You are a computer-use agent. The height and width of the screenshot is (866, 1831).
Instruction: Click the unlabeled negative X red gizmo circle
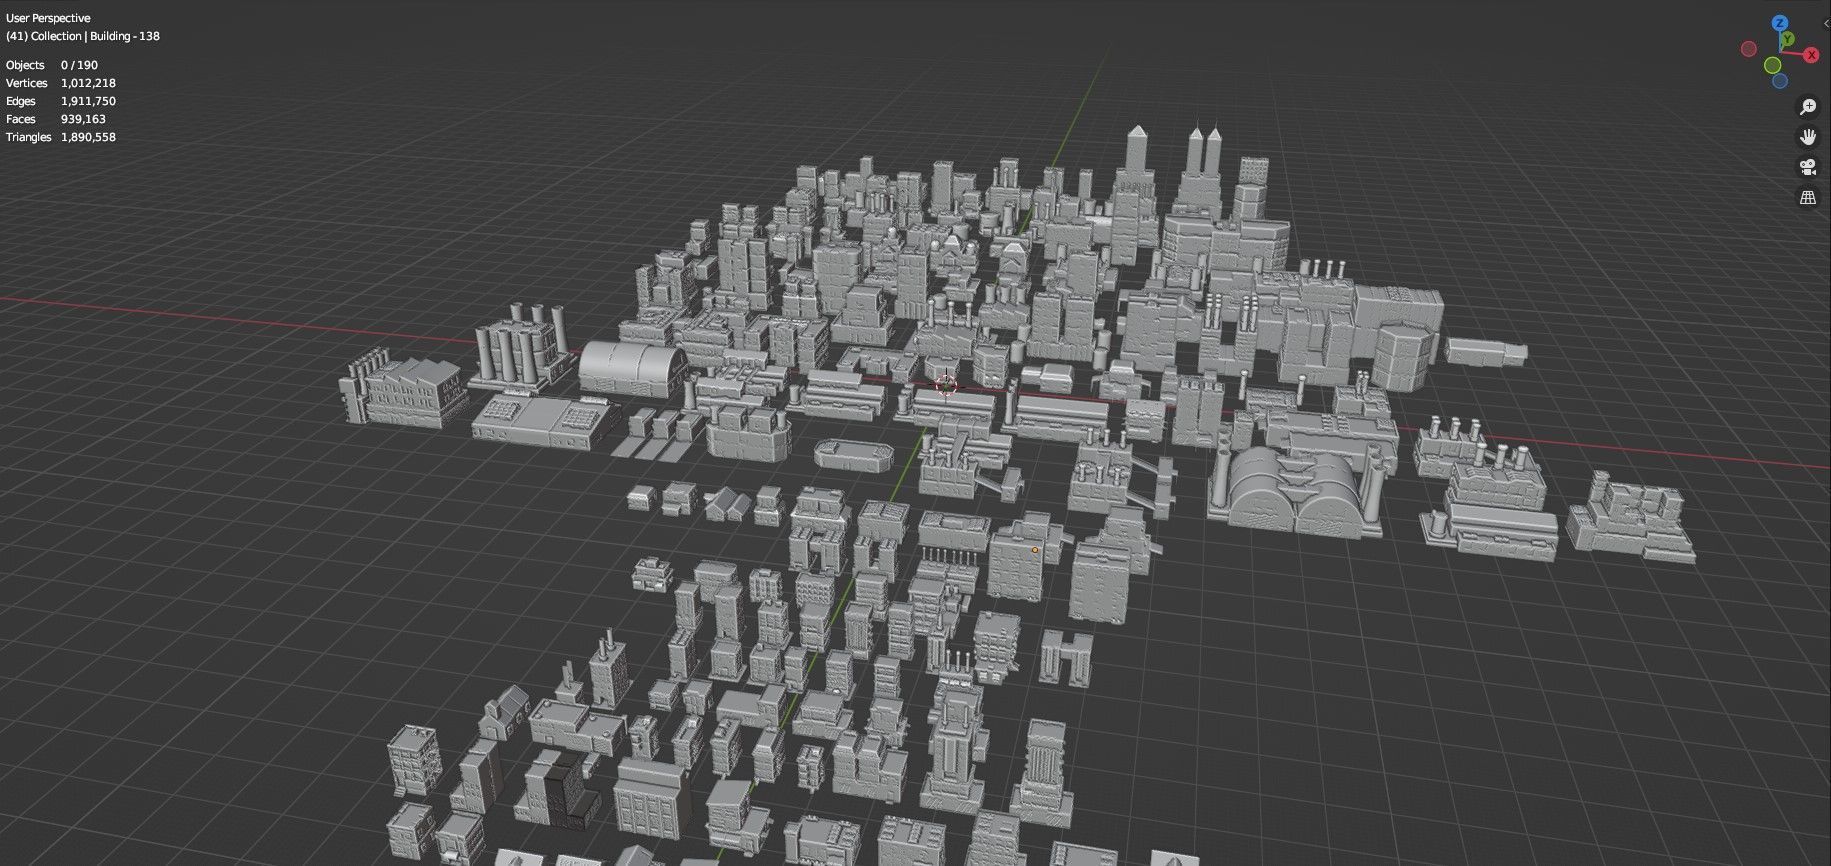pos(1749,48)
